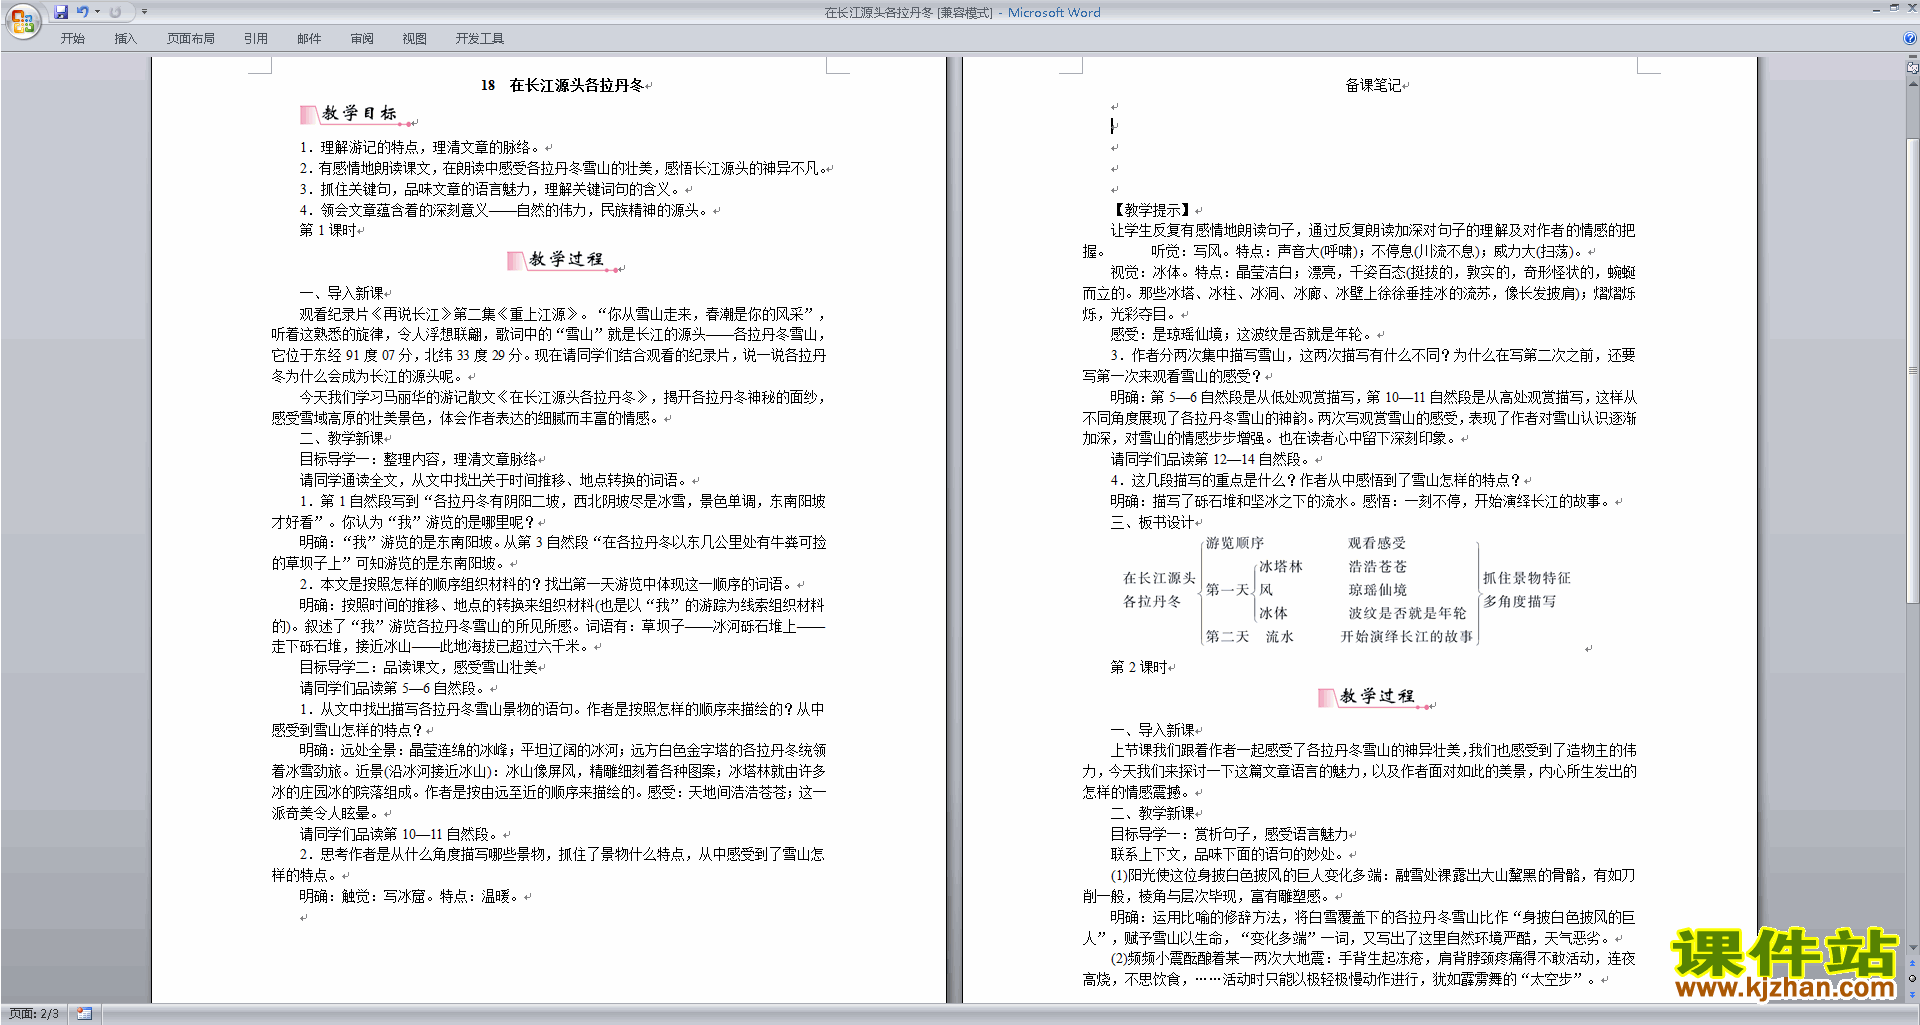The image size is (1920, 1025).
Task: Go to the 视图 ribbon tab
Action: 415,39
